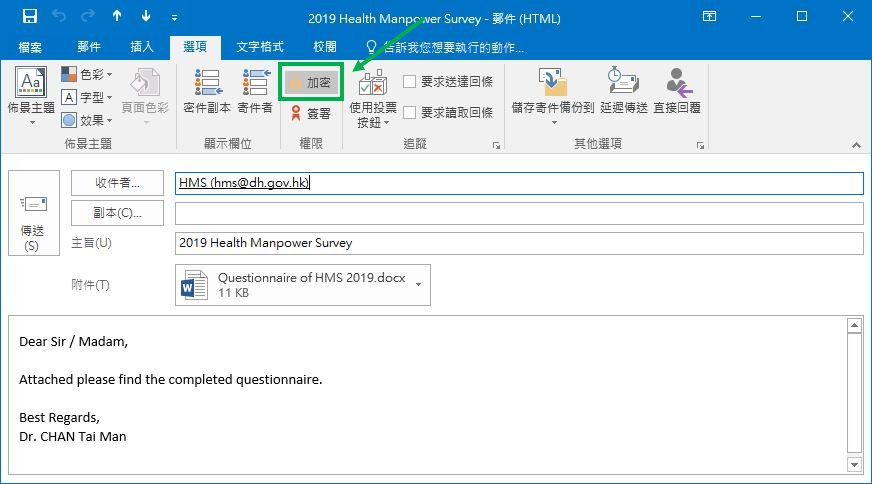Collapse the ribbon with the chevron
This screenshot has width=872, height=484.
pos(856,145)
